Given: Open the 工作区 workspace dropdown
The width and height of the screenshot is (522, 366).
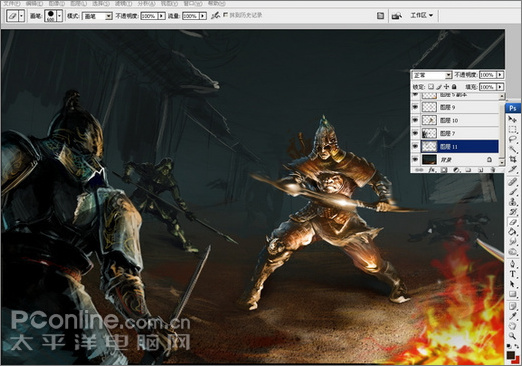Looking at the screenshot, I should pyautogui.click(x=422, y=15).
